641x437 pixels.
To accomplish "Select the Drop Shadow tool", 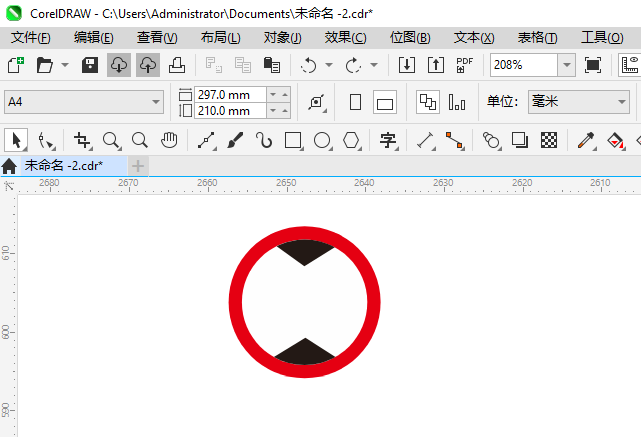I will coord(520,140).
